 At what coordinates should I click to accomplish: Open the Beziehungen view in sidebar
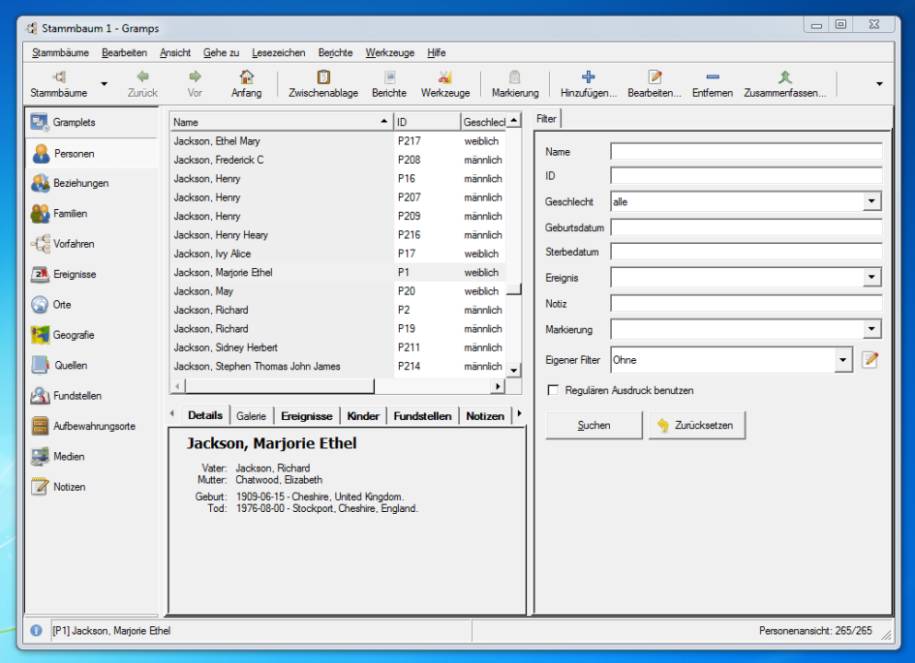pos(80,183)
